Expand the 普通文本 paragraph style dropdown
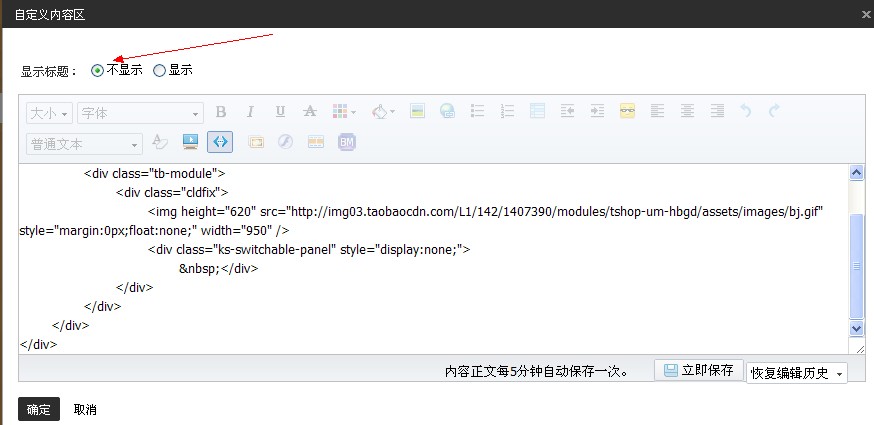The image size is (874, 425). click(84, 144)
